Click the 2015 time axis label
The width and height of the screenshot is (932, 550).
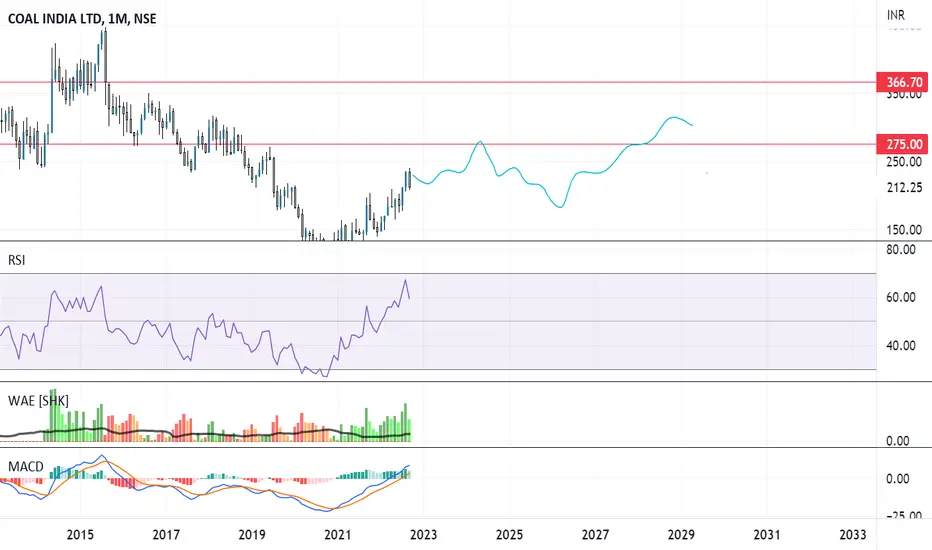pos(80,535)
